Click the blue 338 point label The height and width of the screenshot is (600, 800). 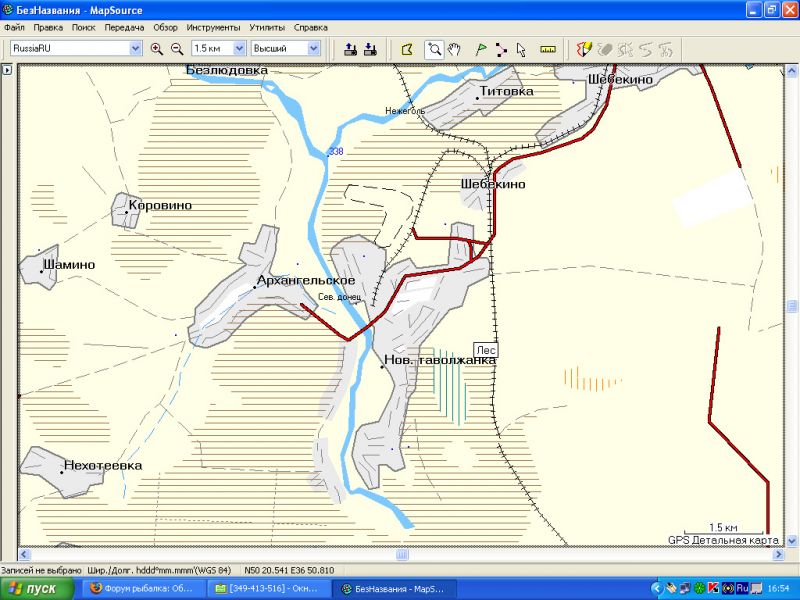pos(336,152)
